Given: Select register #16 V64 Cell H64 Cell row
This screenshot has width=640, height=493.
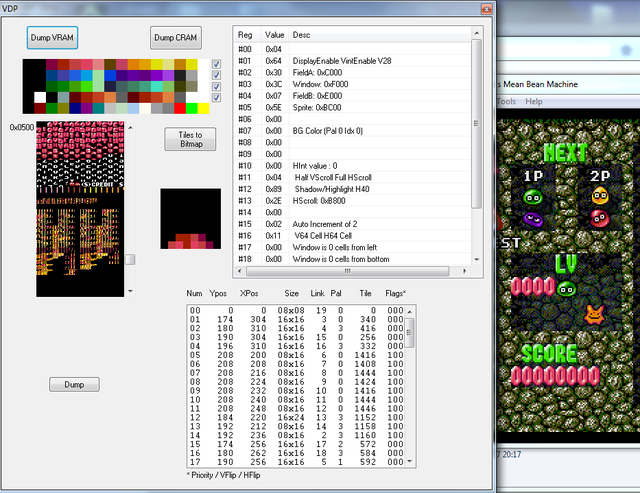Looking at the screenshot, I should coord(353,235).
